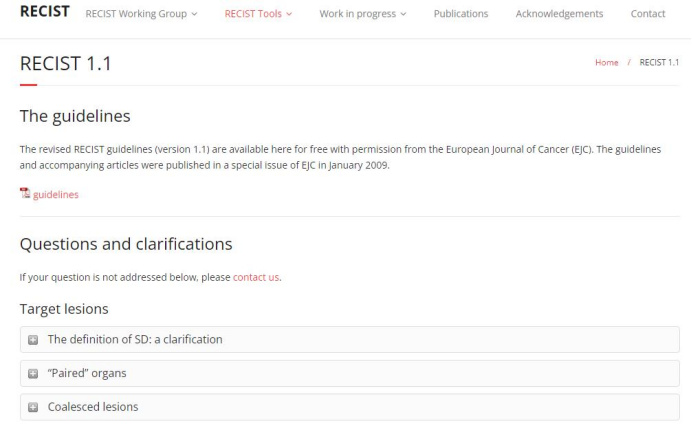
Task: Click the RECIST 1.1 page heading
Action: pos(66,63)
